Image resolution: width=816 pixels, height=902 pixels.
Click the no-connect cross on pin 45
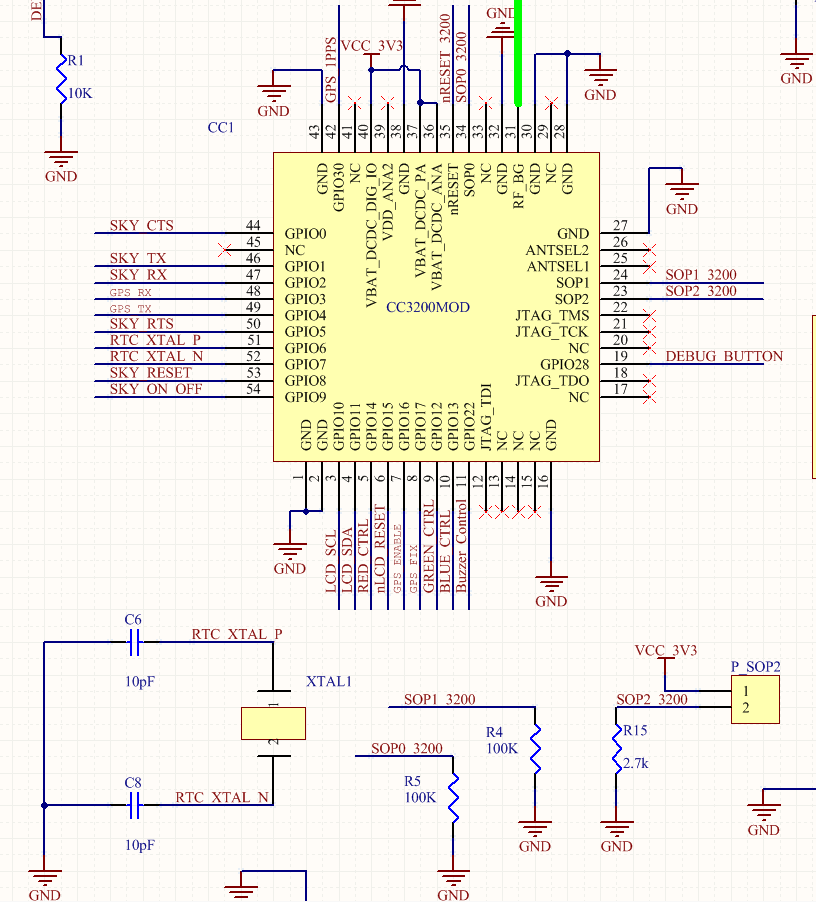point(225,250)
